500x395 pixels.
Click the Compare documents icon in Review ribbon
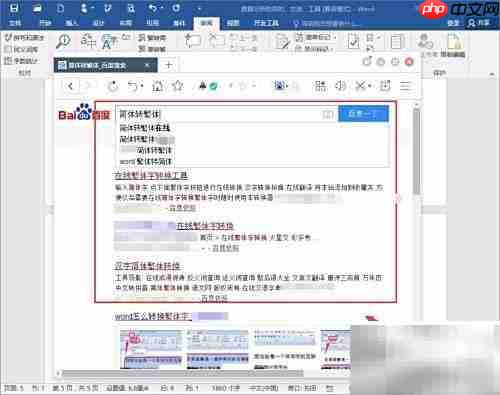tap(397, 42)
